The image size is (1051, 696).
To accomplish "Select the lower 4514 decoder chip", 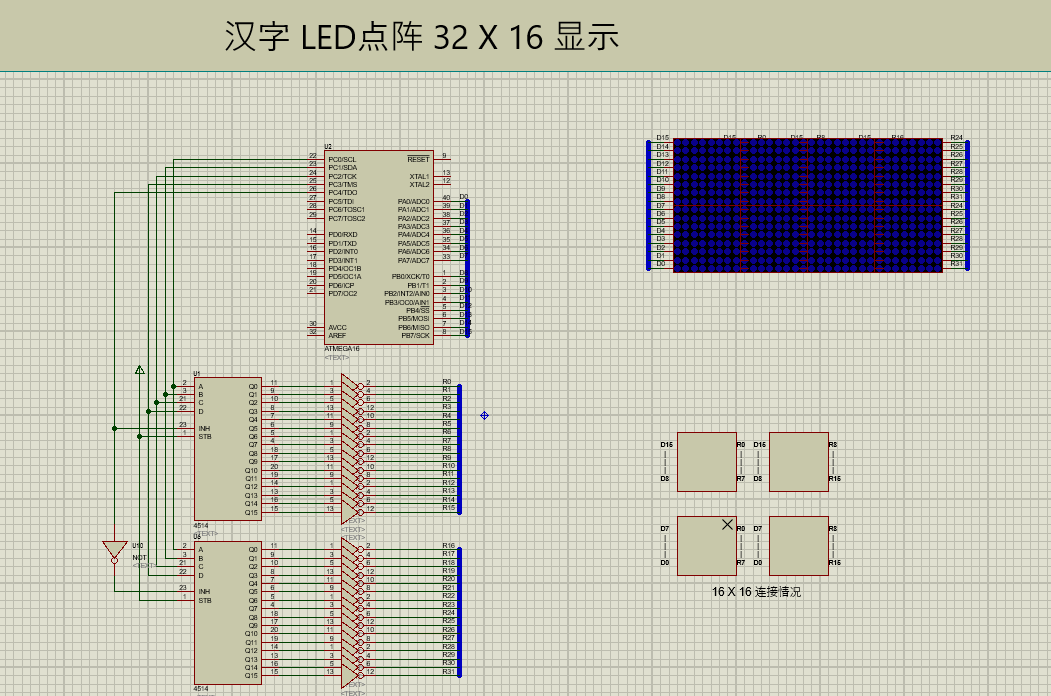I will (228, 613).
